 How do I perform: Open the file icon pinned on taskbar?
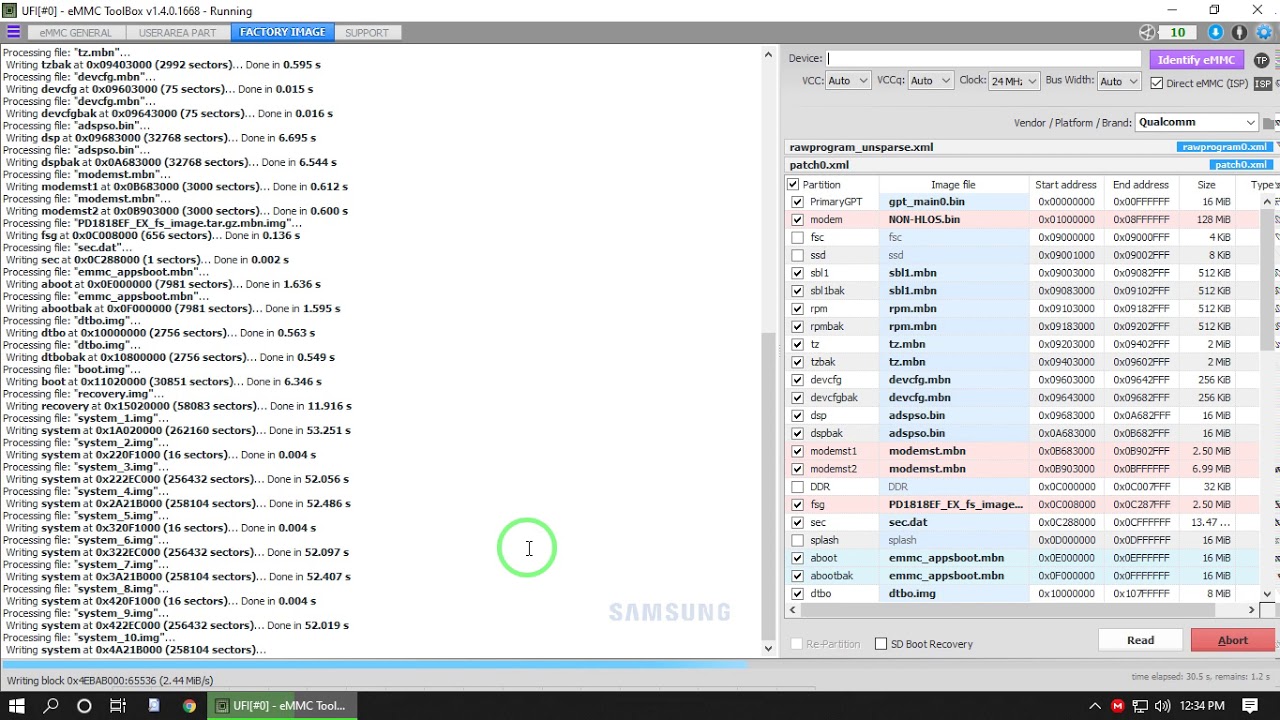(154, 706)
